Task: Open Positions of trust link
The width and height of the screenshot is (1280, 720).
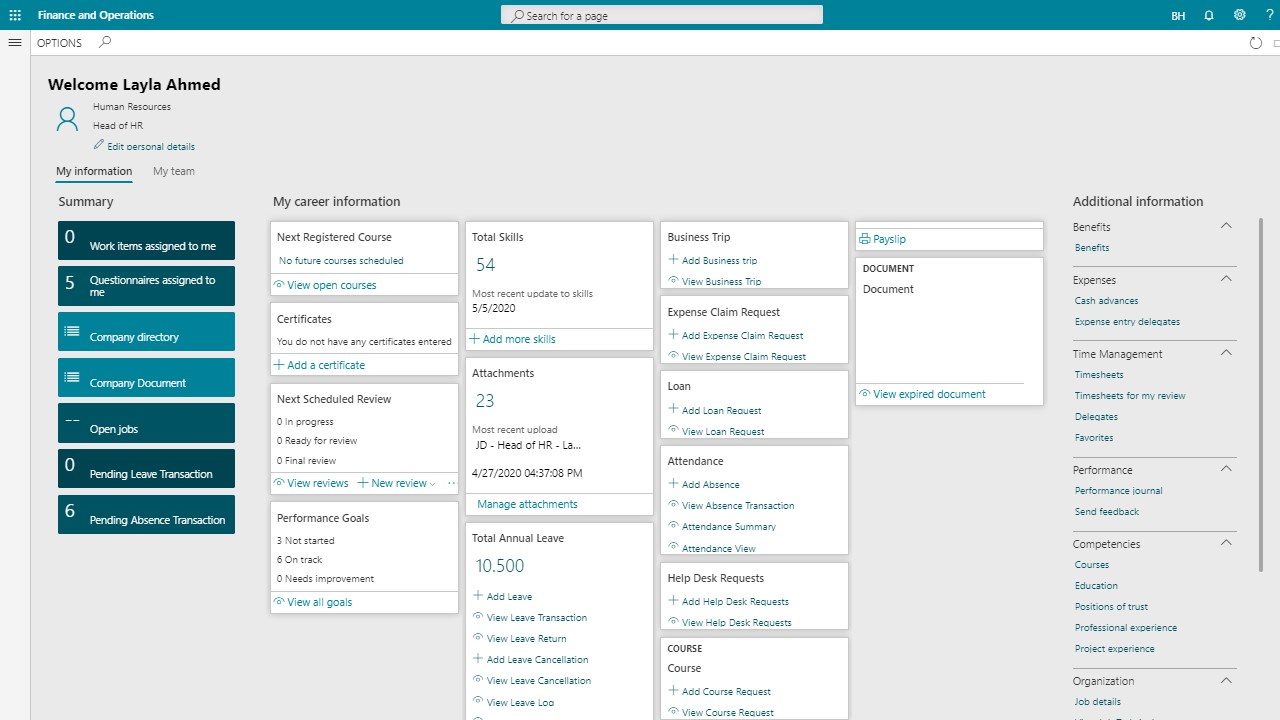Action: [x=1111, y=607]
